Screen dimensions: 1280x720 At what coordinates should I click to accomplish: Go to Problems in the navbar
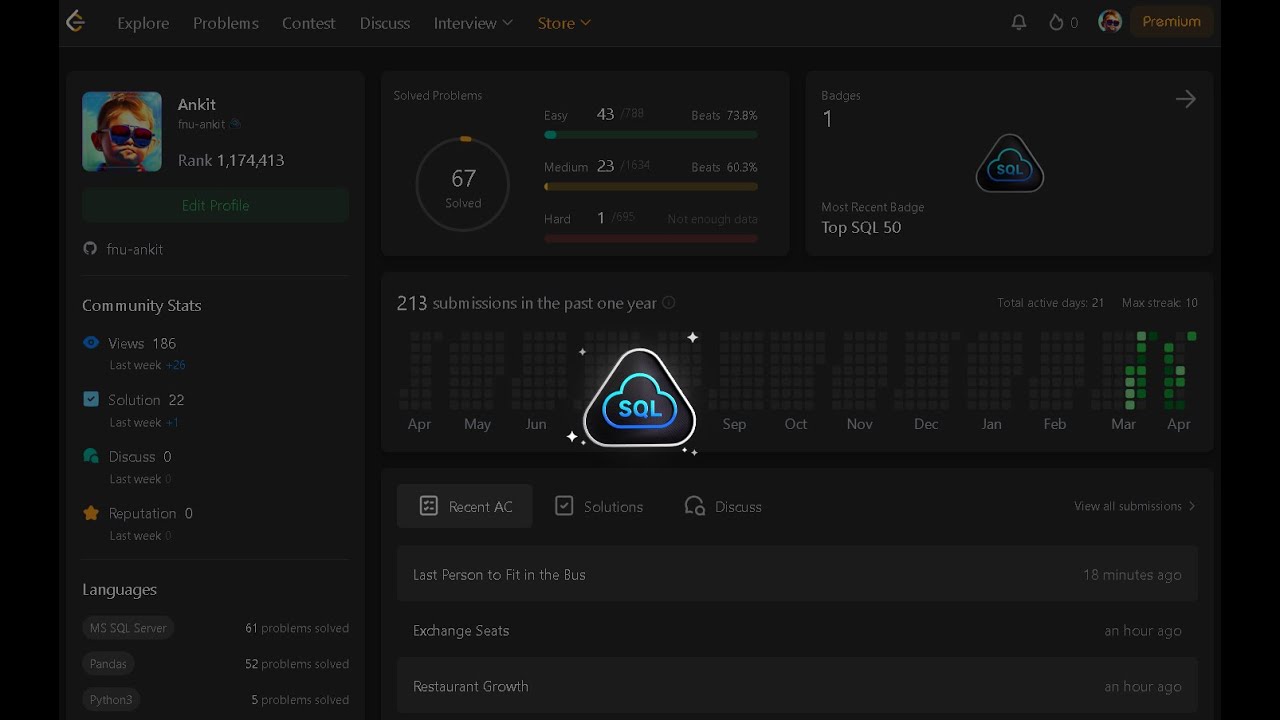pos(226,23)
